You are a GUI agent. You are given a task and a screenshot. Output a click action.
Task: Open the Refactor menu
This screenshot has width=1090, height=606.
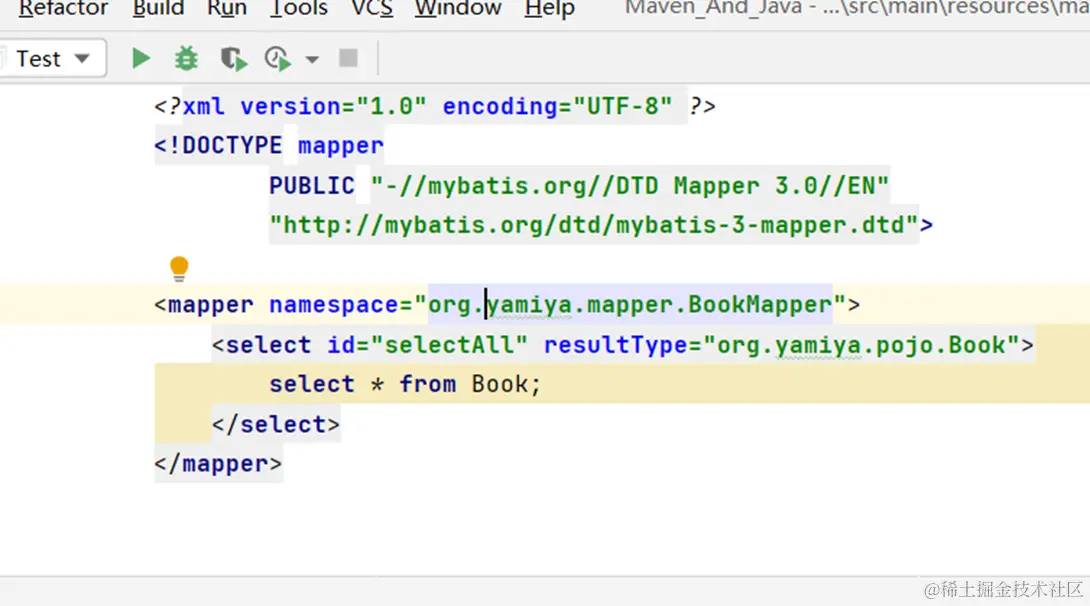click(63, 8)
